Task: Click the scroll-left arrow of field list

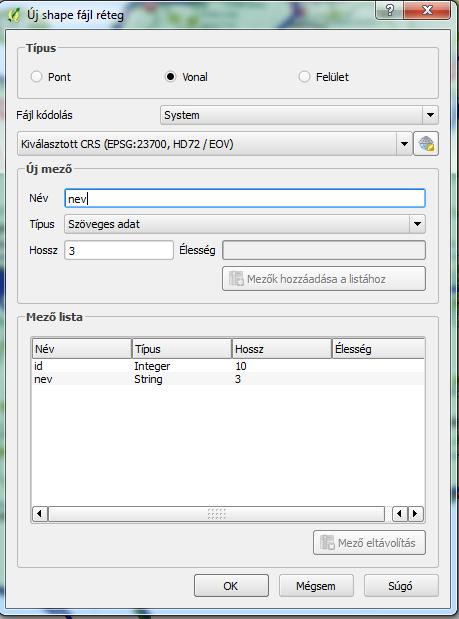Action: tap(40, 514)
